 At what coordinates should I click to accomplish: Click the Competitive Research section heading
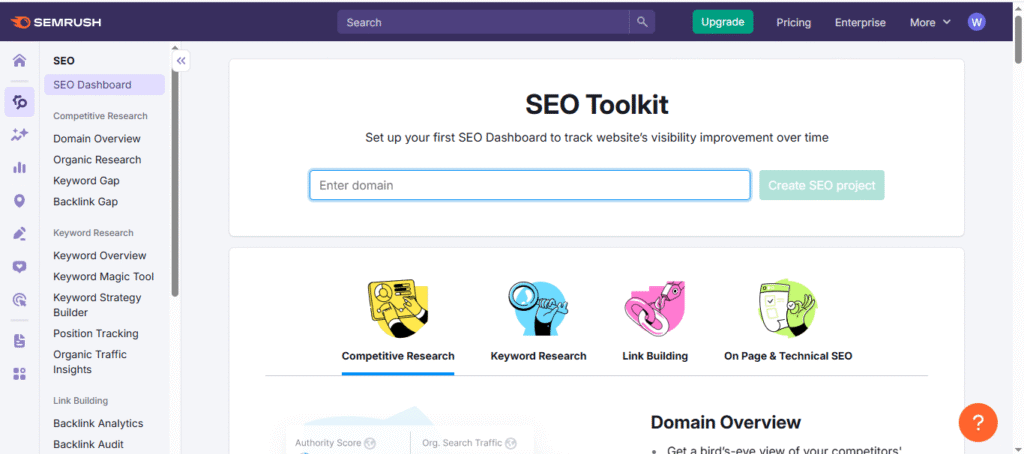tap(101, 116)
